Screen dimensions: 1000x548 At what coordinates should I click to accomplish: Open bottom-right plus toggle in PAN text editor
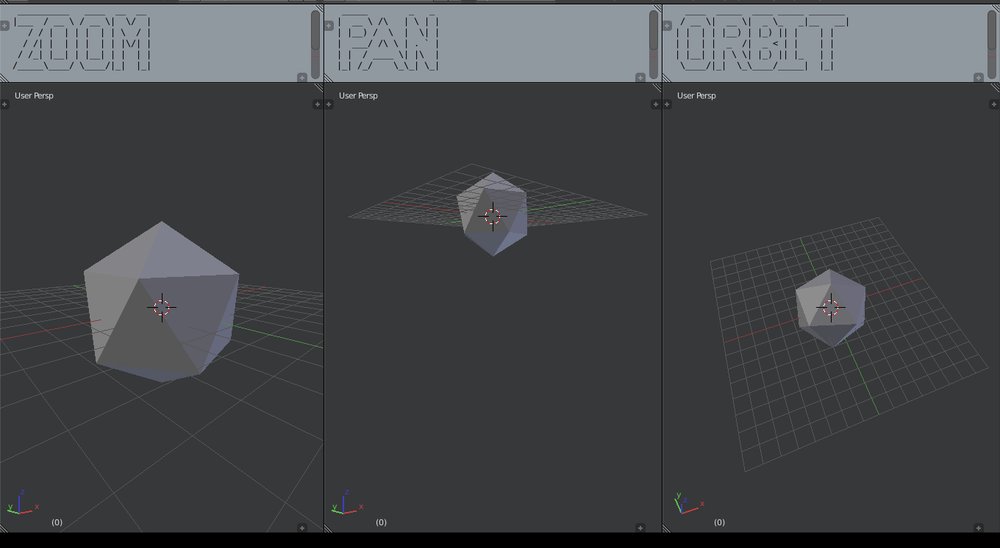[640, 77]
